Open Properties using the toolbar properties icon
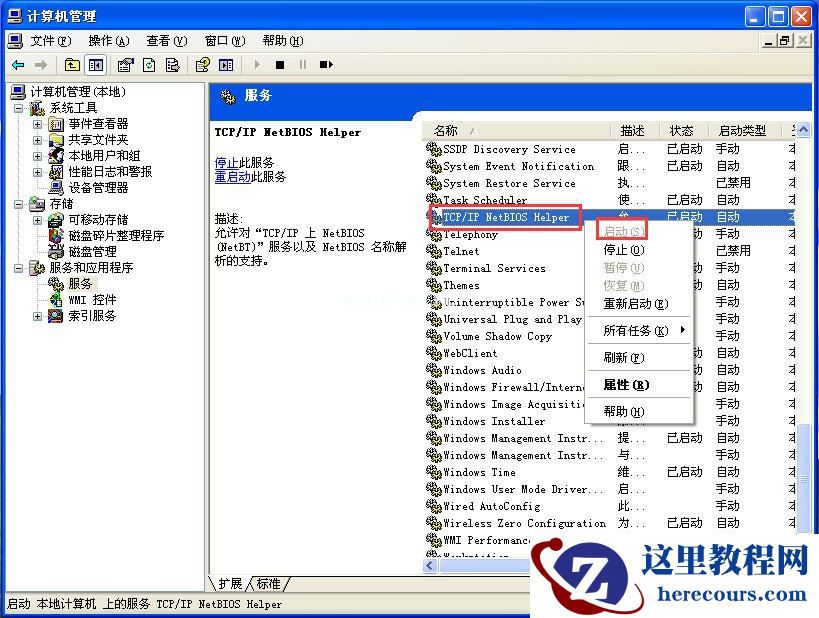Screen dimensions: 819x618 125,64
